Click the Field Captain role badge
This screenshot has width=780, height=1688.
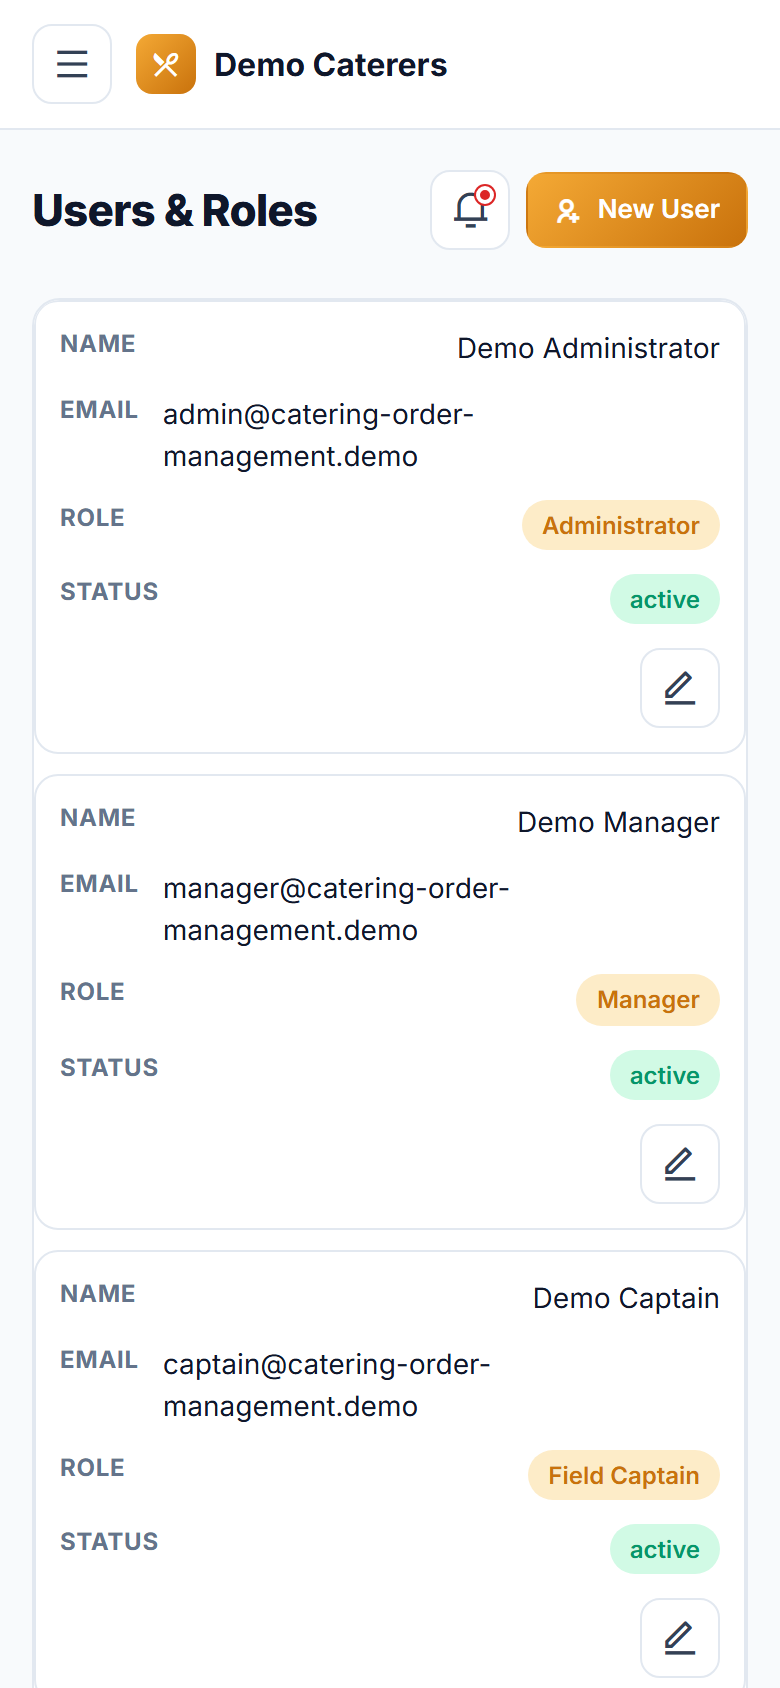(x=624, y=1475)
